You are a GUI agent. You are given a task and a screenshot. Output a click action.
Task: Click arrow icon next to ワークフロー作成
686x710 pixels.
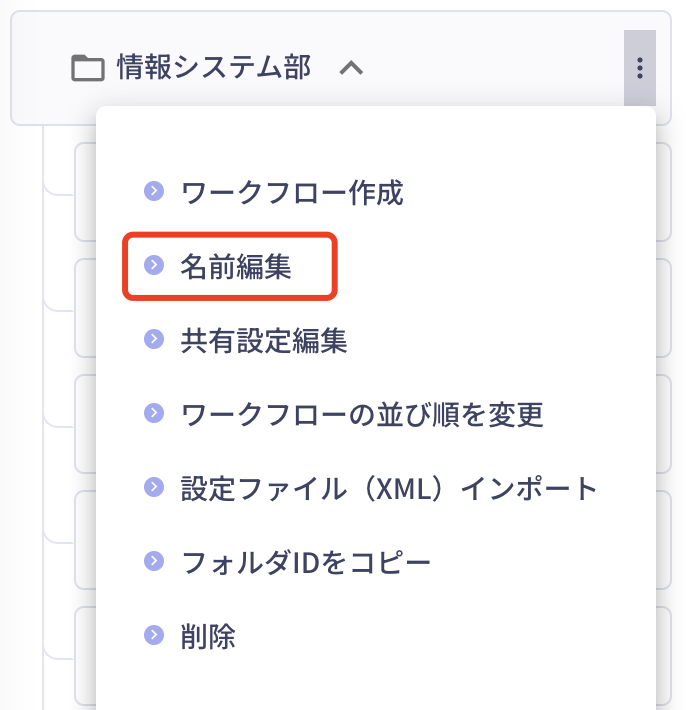[x=154, y=191]
